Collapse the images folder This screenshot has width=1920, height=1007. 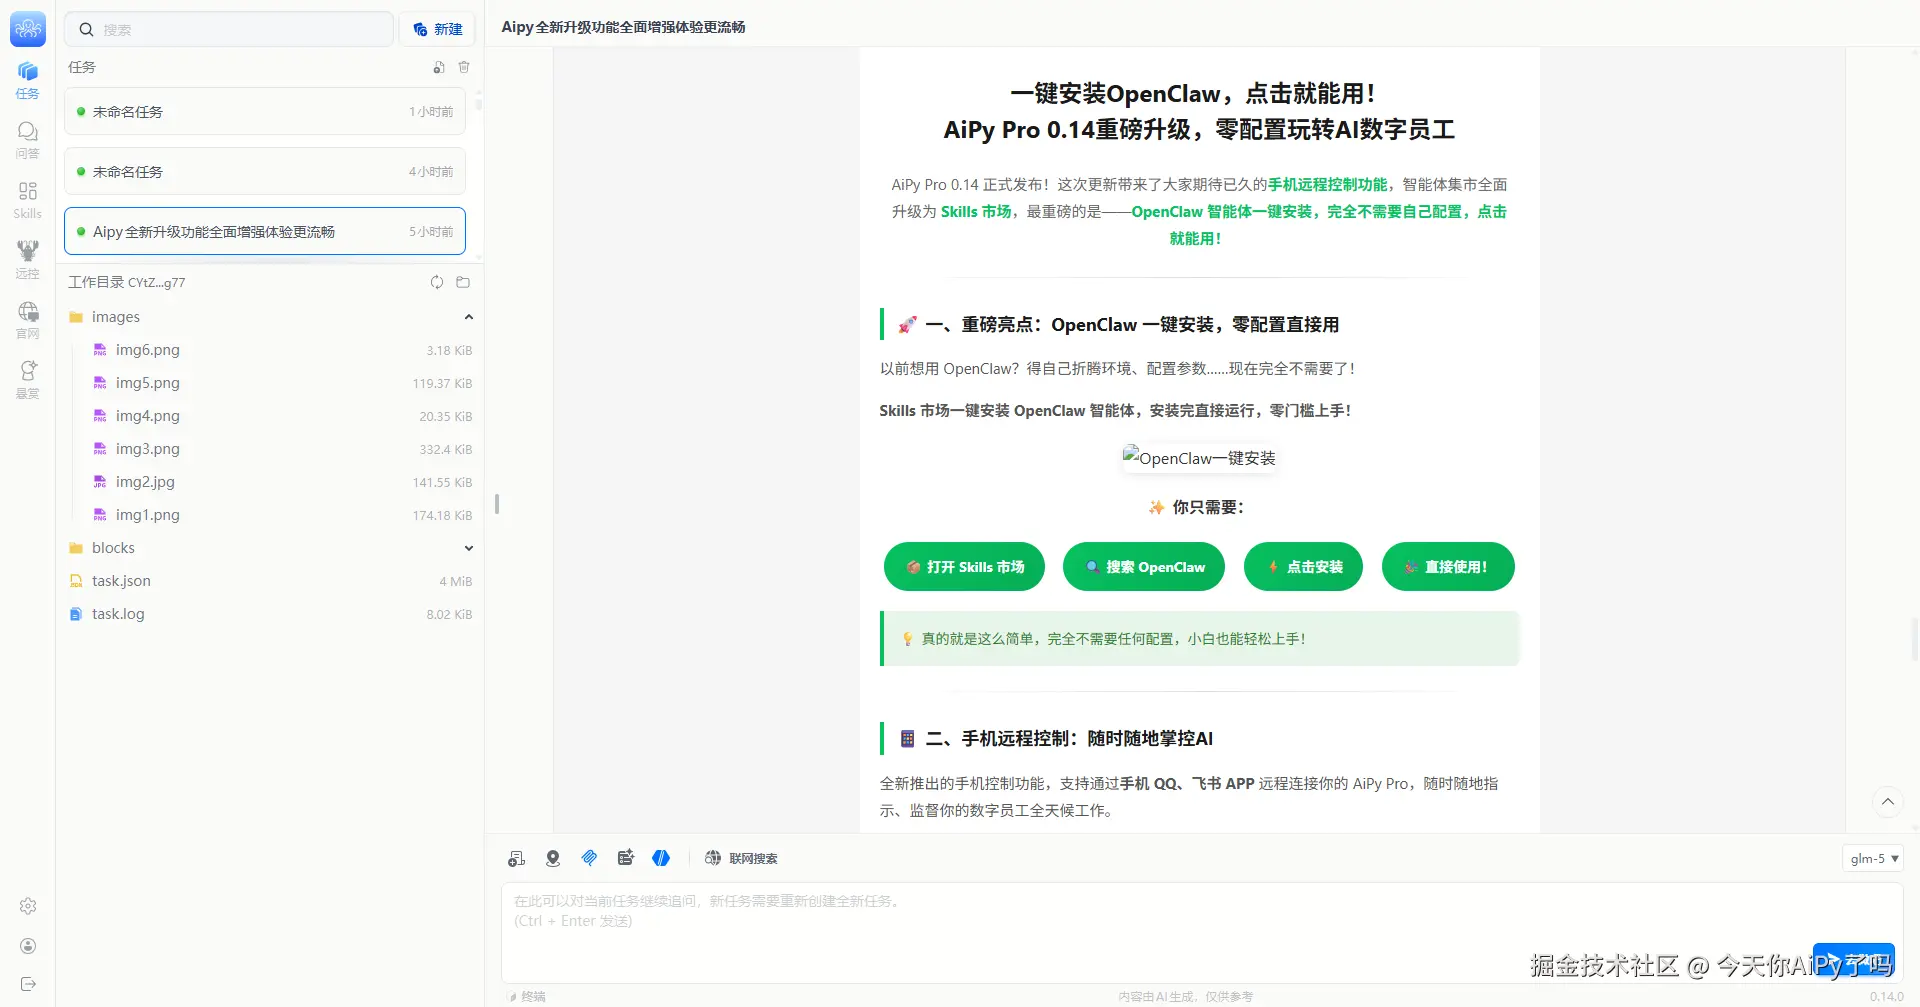(x=468, y=317)
